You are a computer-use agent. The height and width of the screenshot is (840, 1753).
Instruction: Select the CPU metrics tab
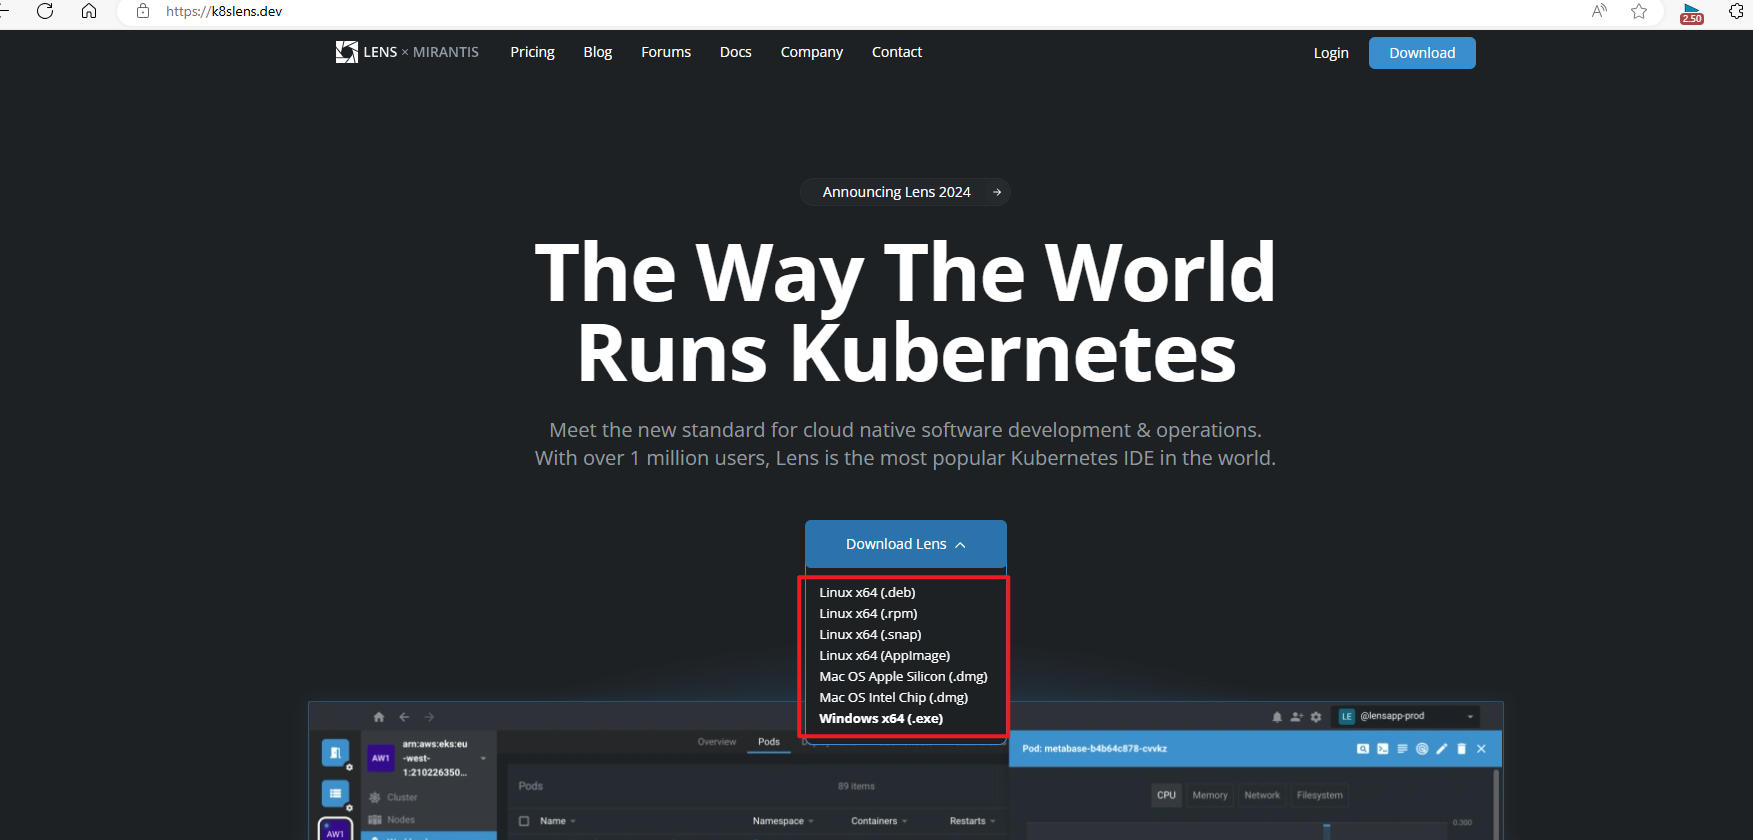pos(1167,795)
